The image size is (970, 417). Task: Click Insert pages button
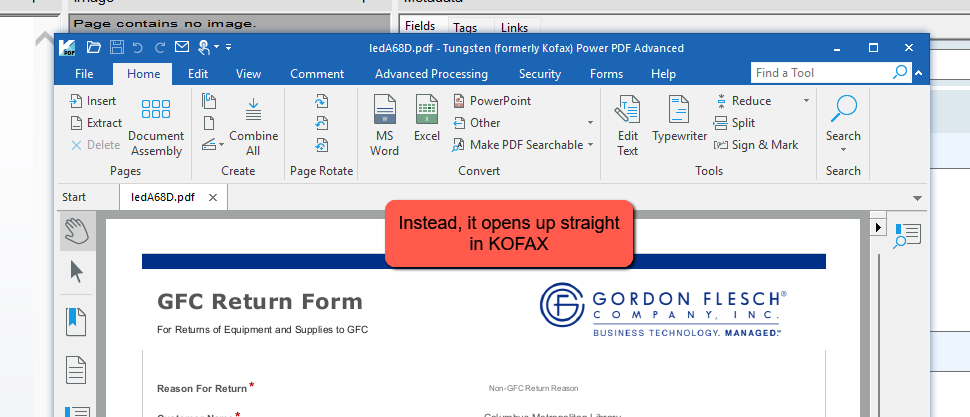(93, 101)
